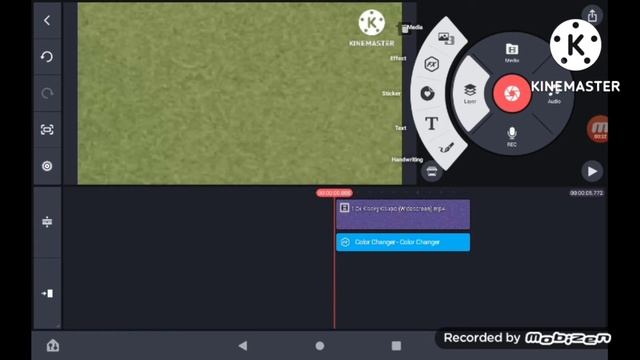Select the Color Changer effect layer
The image size is (640, 360).
[x=403, y=242]
